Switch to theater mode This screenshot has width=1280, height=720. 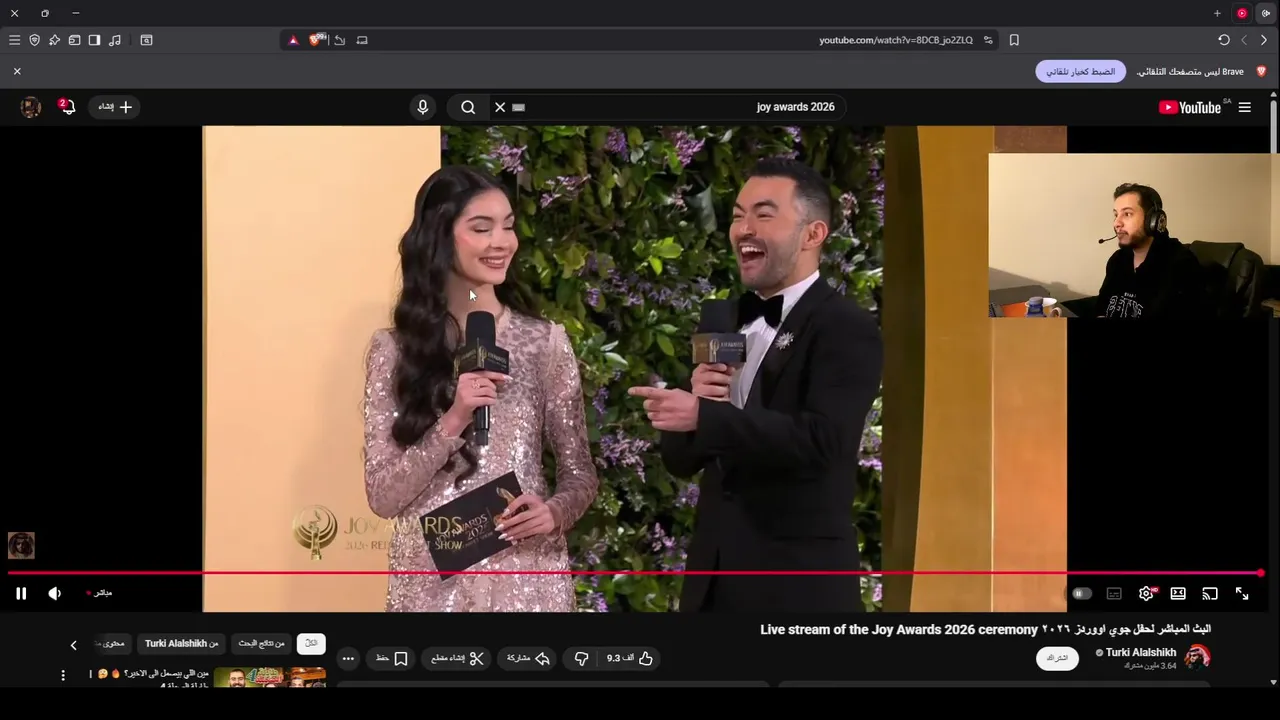(x=1178, y=594)
